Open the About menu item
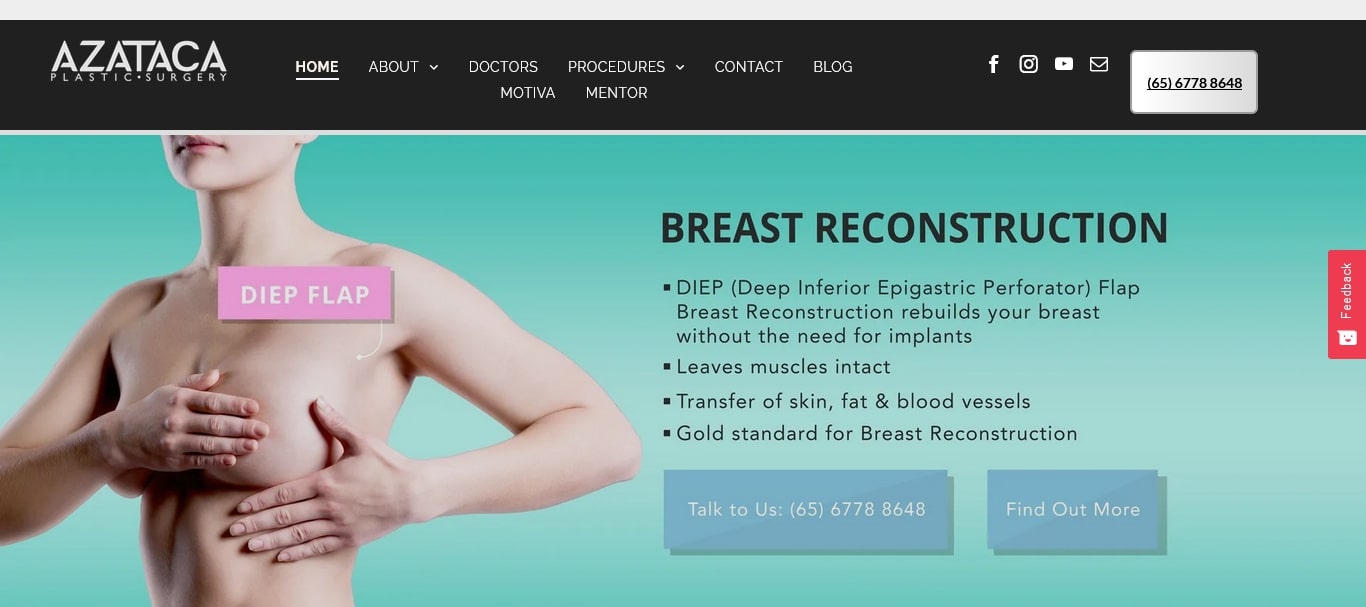 pyautogui.click(x=393, y=67)
